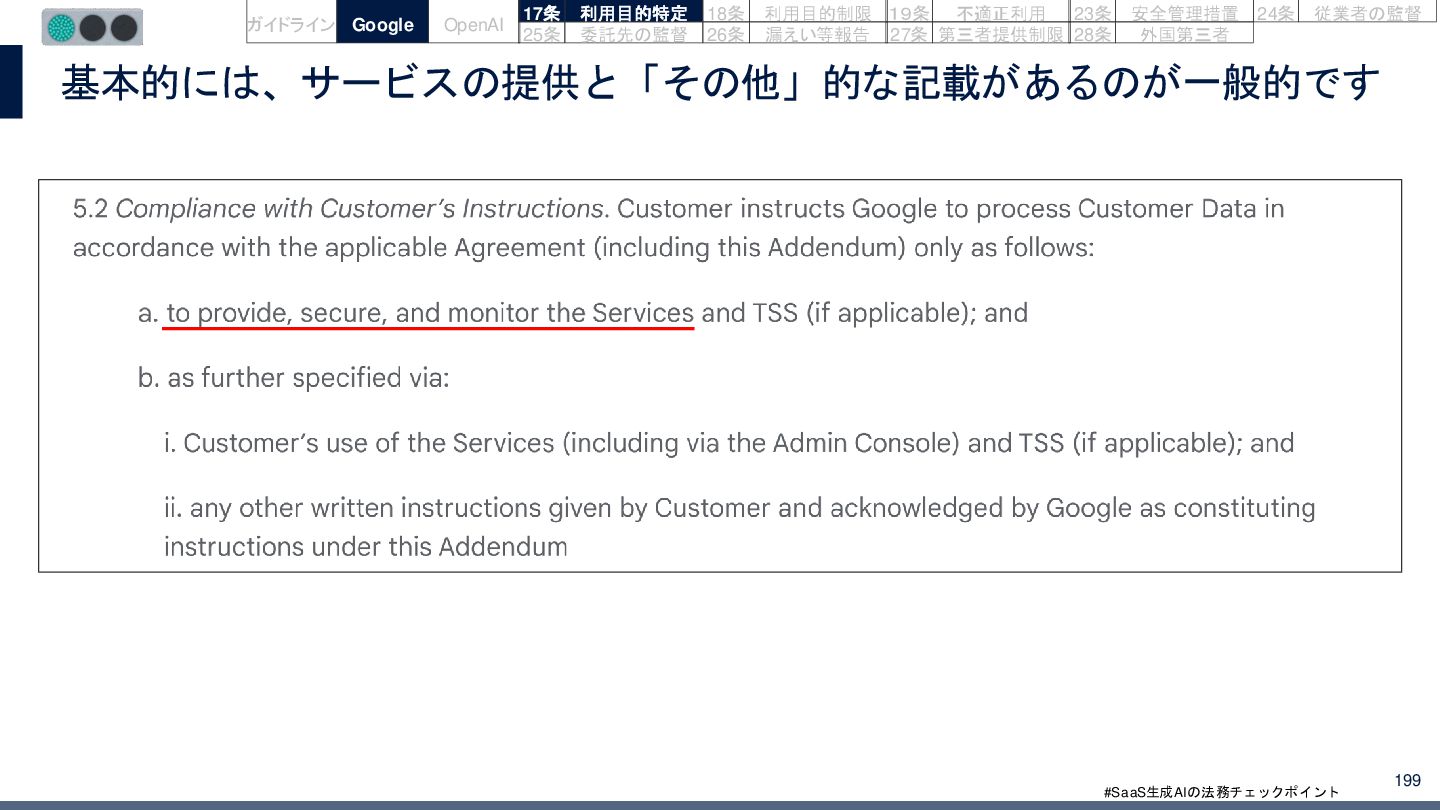1440x810 pixels.
Task: Open the 外国第三者 section tab
Action: (1184, 34)
